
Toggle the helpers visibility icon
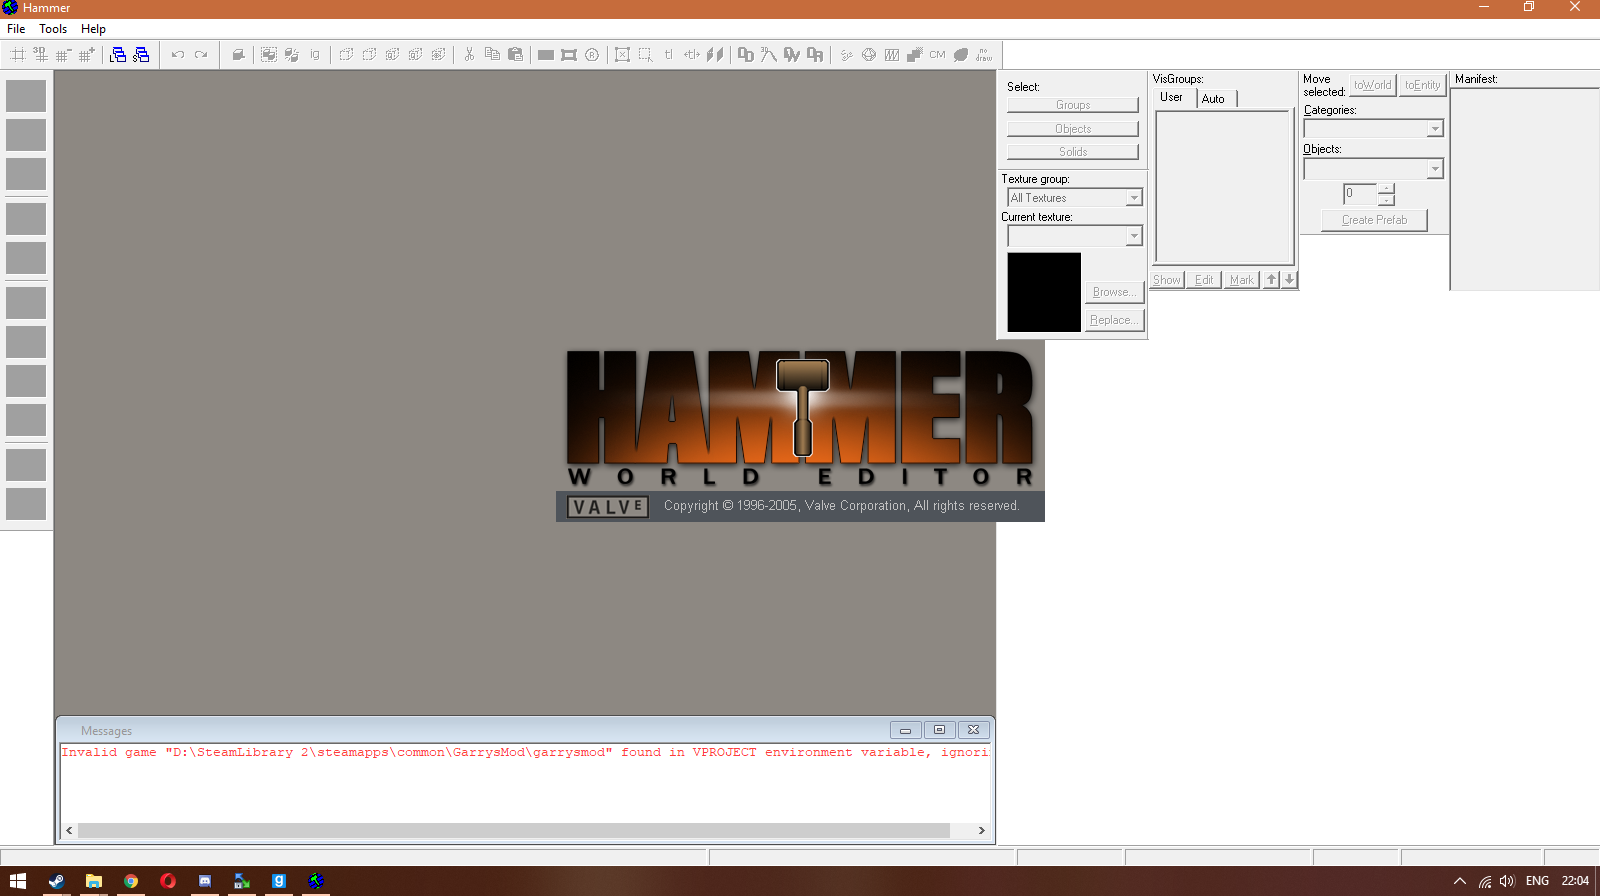pos(846,55)
